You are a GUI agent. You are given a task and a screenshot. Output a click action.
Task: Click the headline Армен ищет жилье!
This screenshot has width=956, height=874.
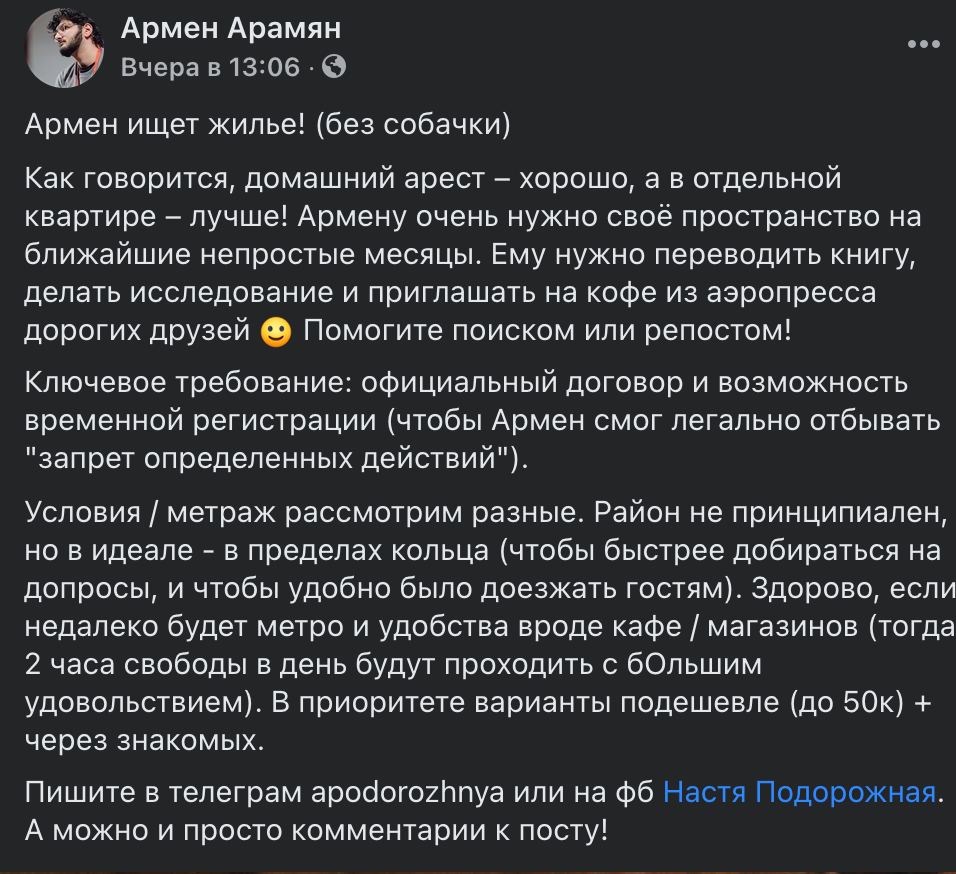[x=165, y=125]
